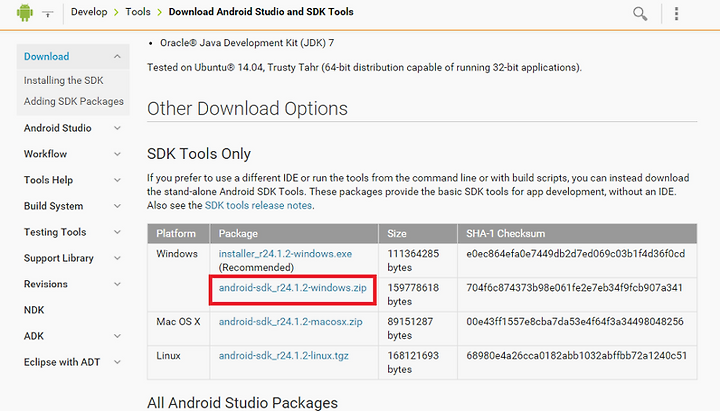This screenshot has height=411, width=720.
Task: Expand the Tools Help chevron
Action: point(117,180)
